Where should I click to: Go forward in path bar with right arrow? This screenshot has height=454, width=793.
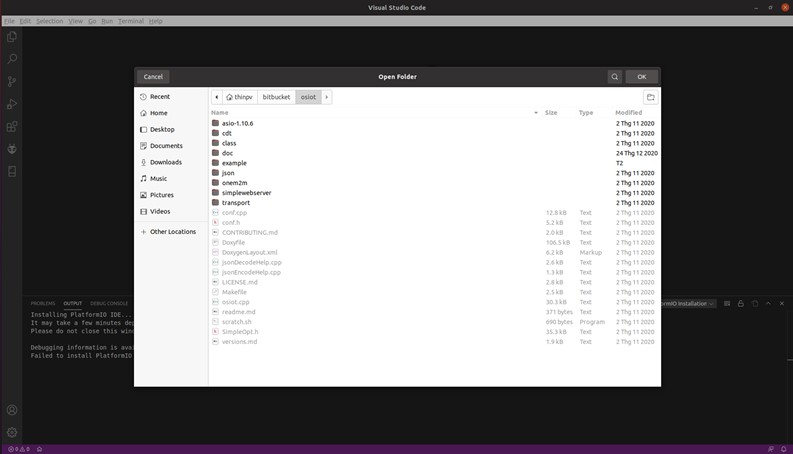coord(326,97)
